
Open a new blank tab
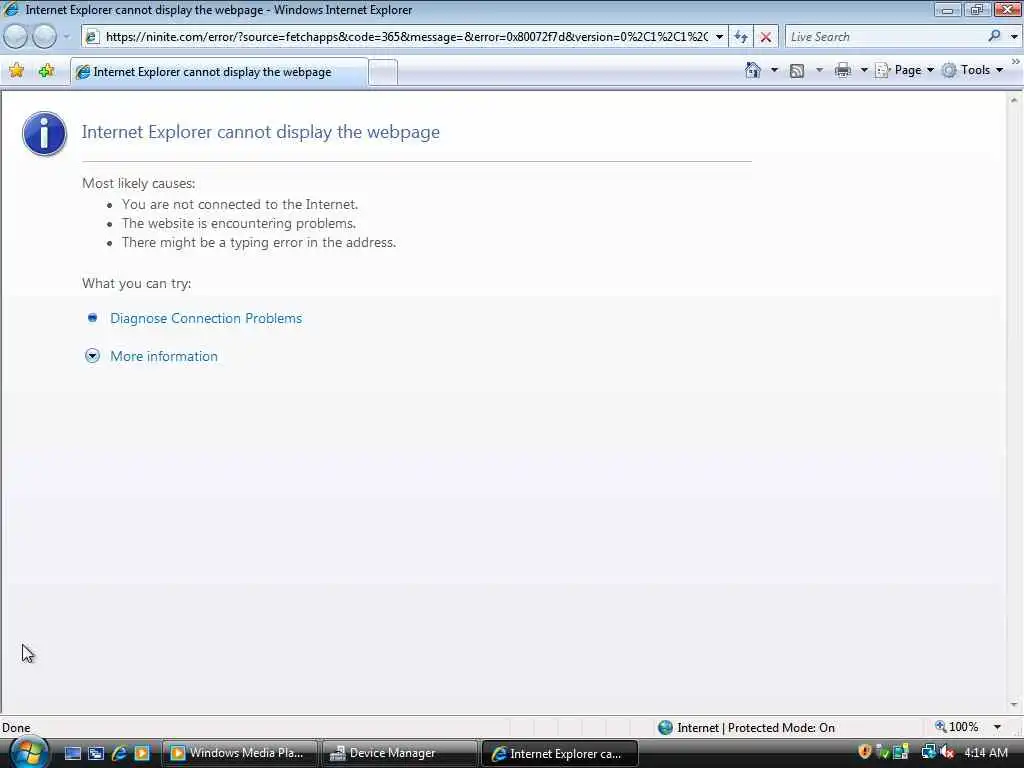pos(383,72)
